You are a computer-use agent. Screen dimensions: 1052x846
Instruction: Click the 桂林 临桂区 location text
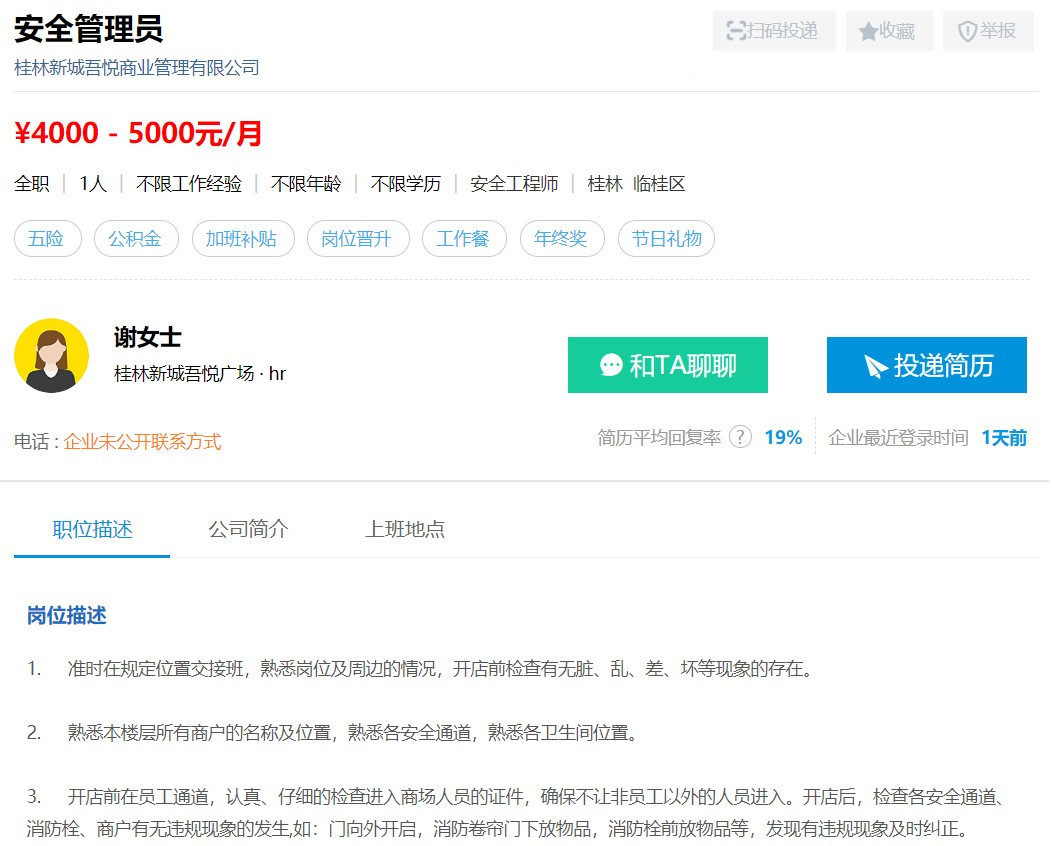click(x=636, y=184)
